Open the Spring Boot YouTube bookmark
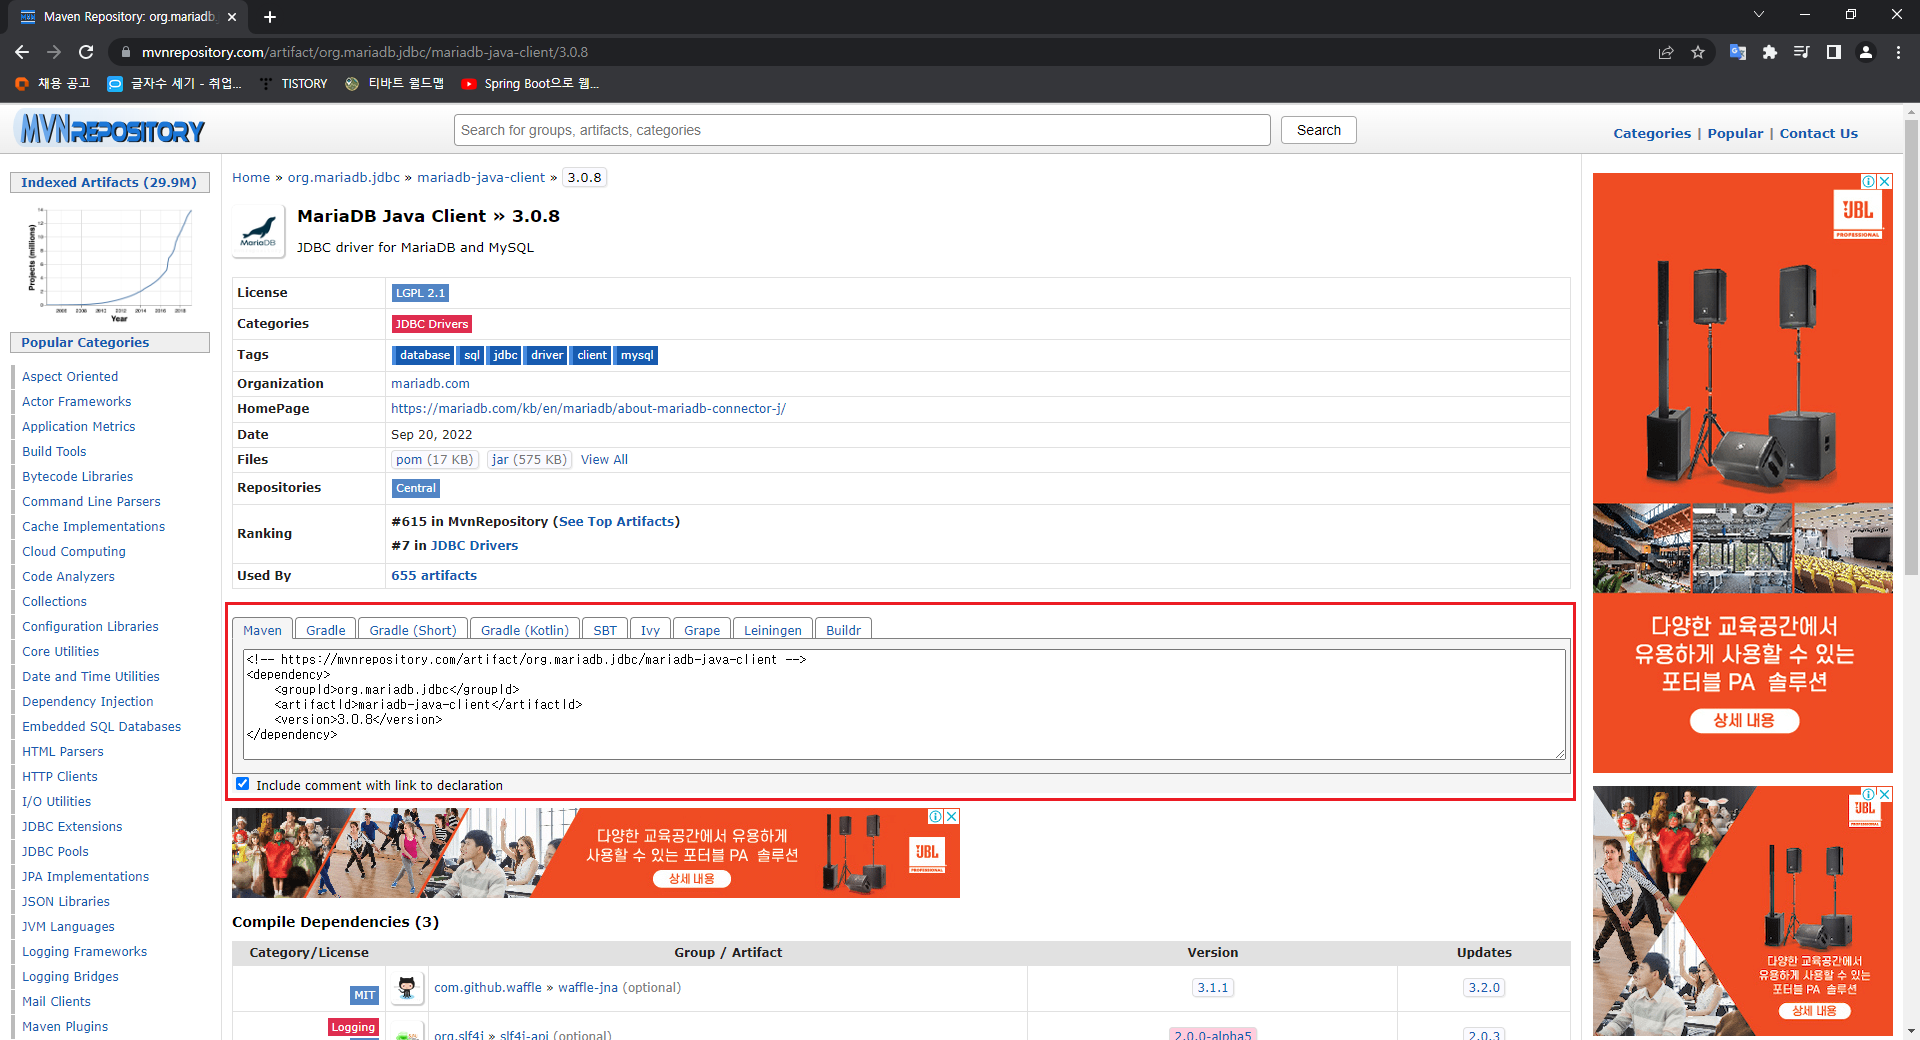Image resolution: width=1920 pixels, height=1040 pixels. tap(530, 84)
